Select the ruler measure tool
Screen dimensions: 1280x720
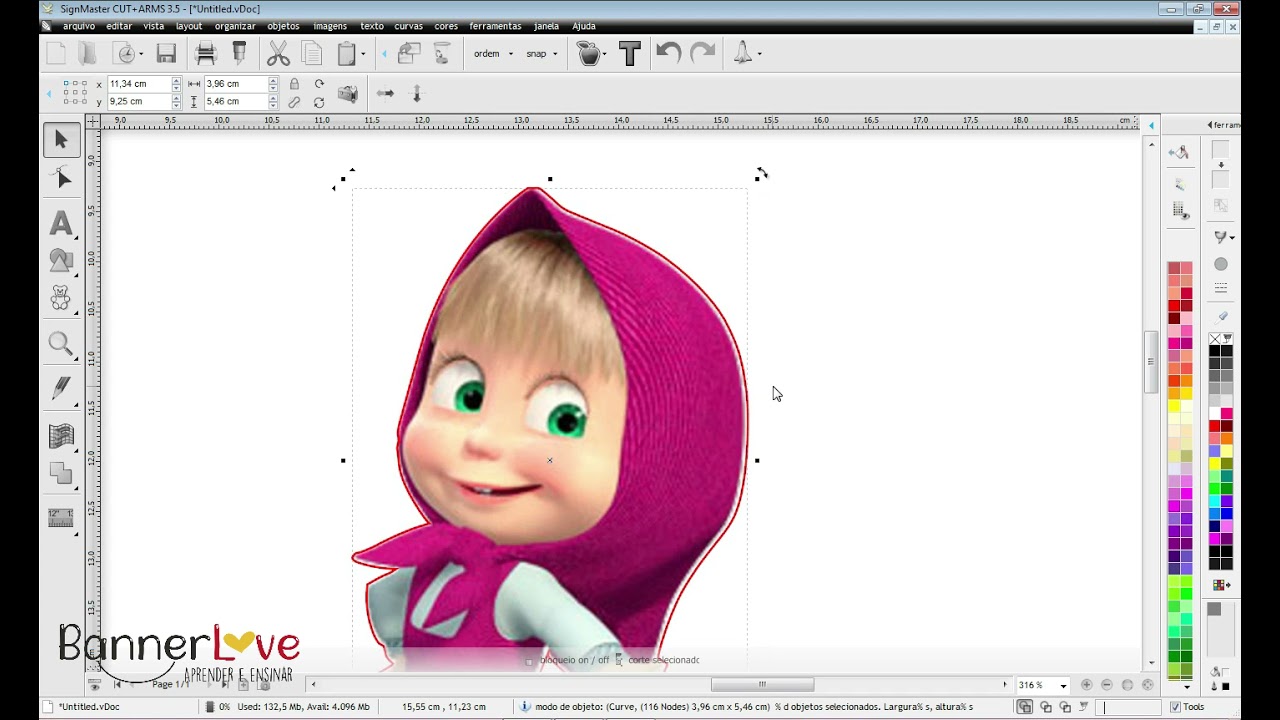pos(61,518)
